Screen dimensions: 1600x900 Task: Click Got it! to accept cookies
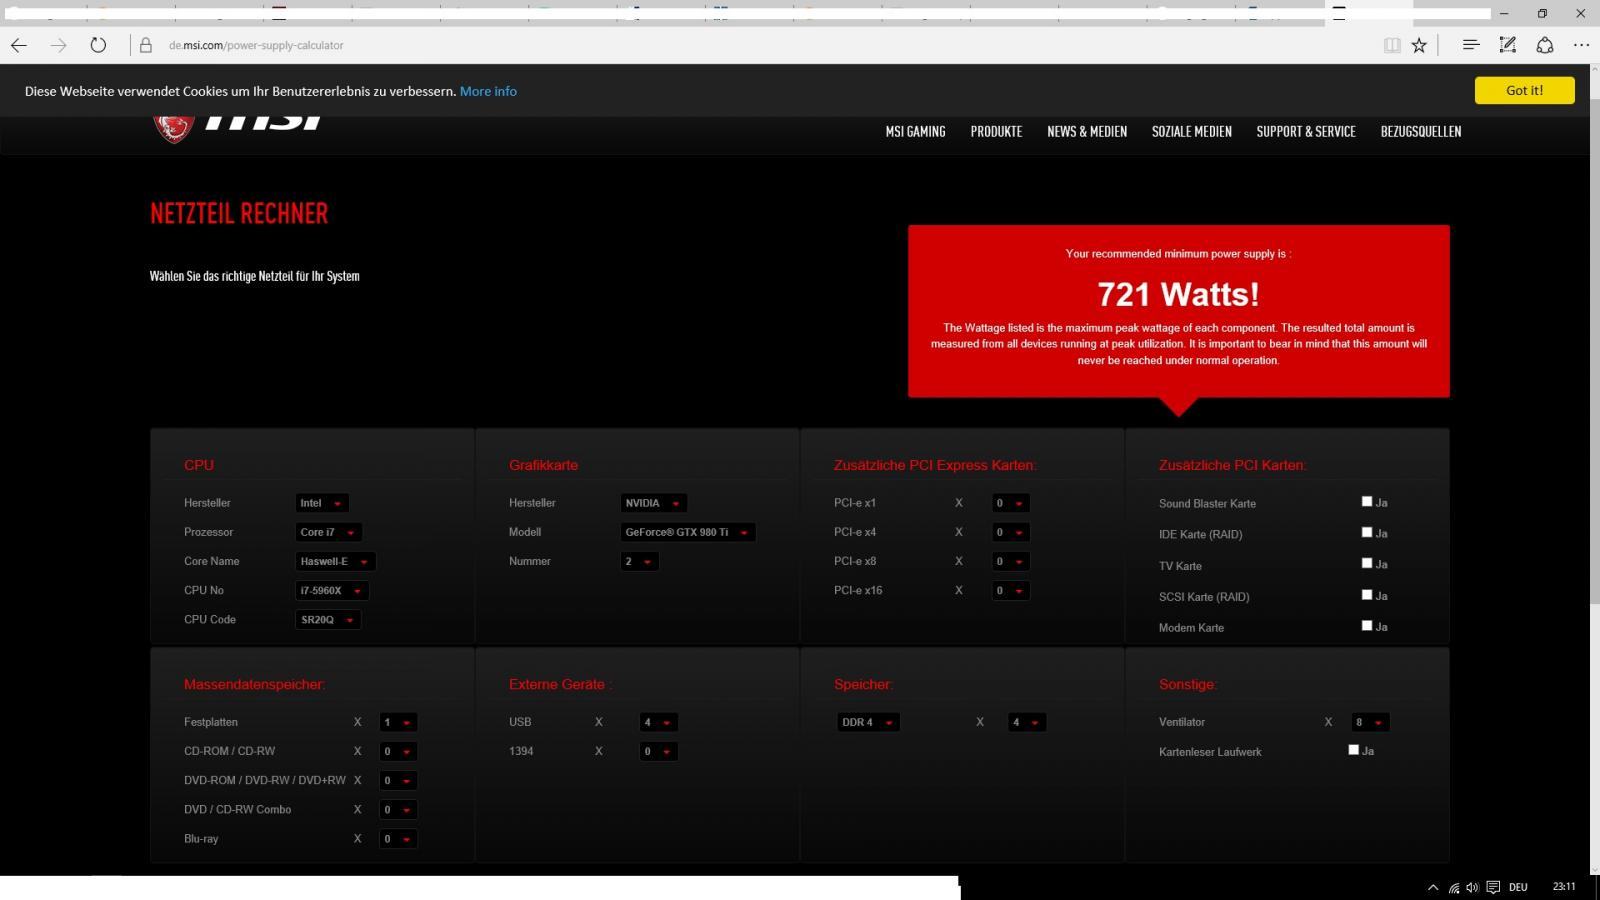coord(1524,90)
